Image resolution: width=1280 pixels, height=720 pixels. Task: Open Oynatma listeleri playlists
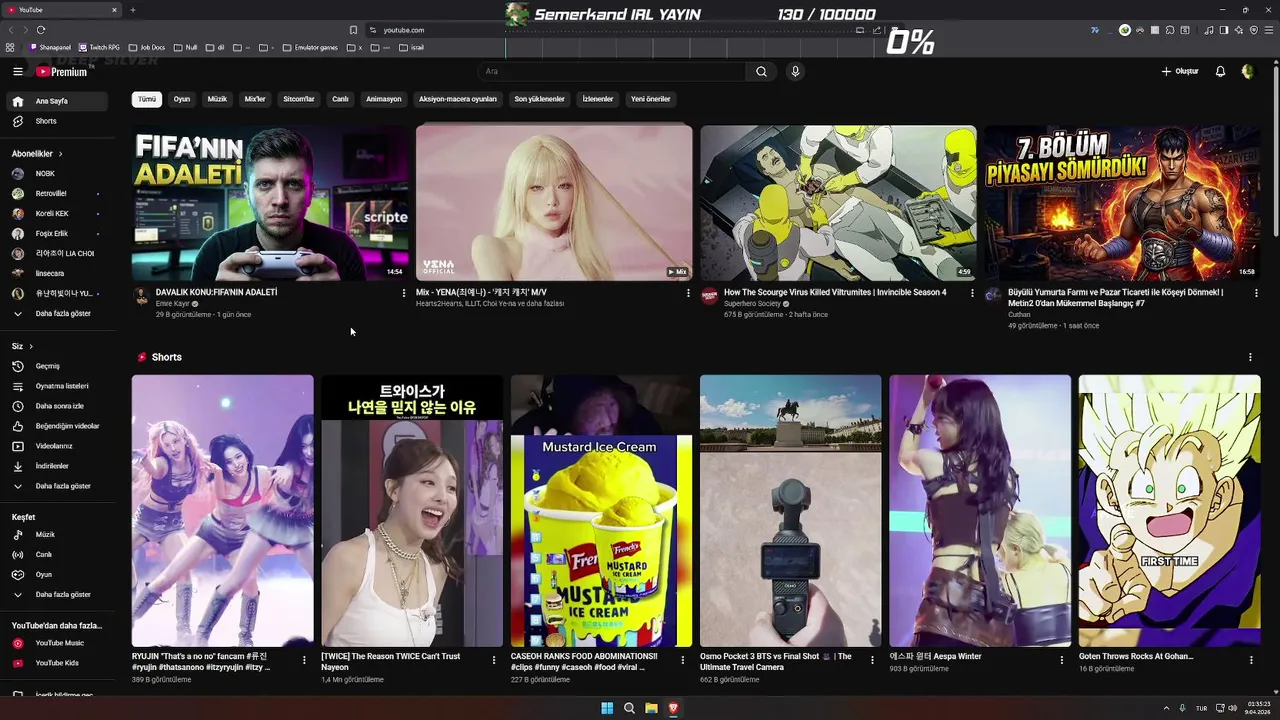tap(58, 386)
